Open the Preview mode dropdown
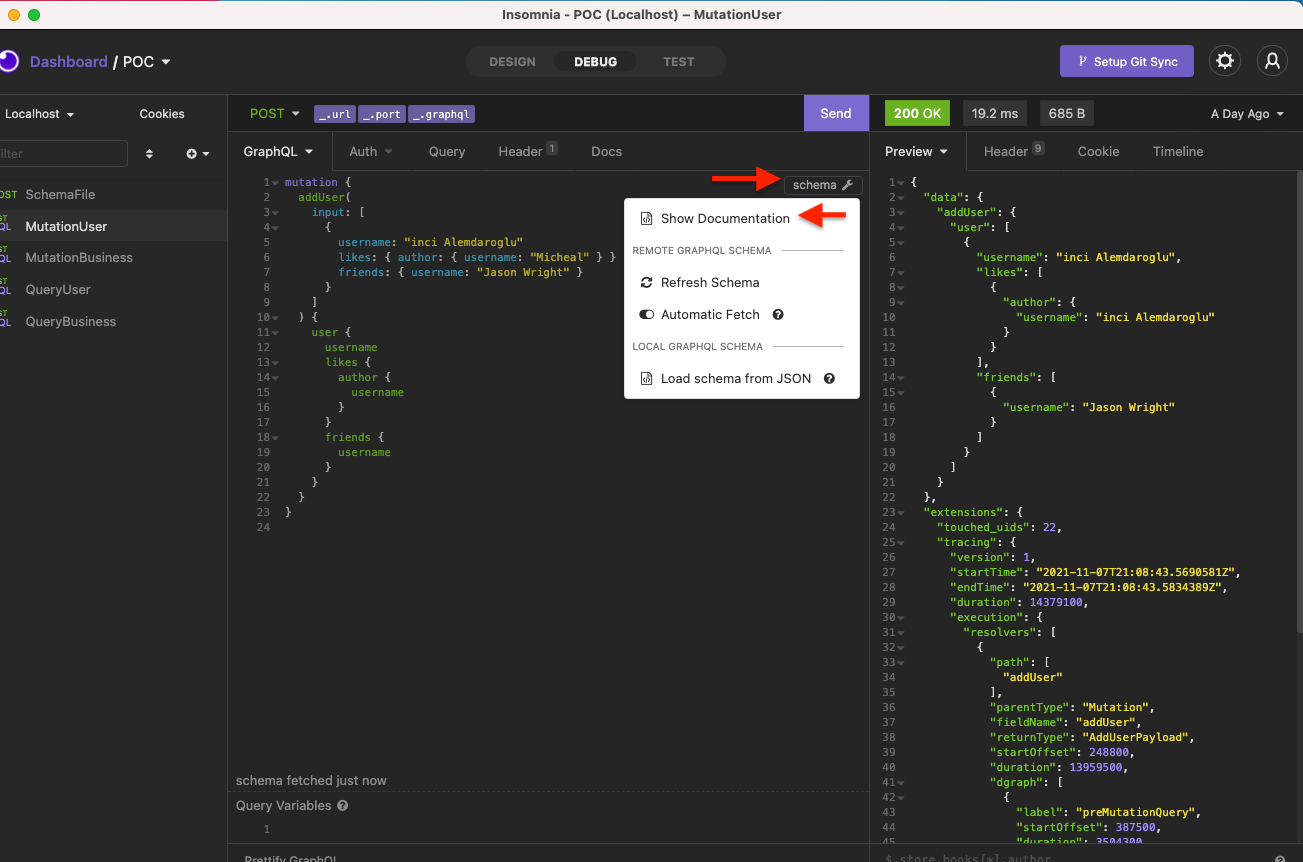Viewport: 1303px width, 862px height. click(x=915, y=151)
